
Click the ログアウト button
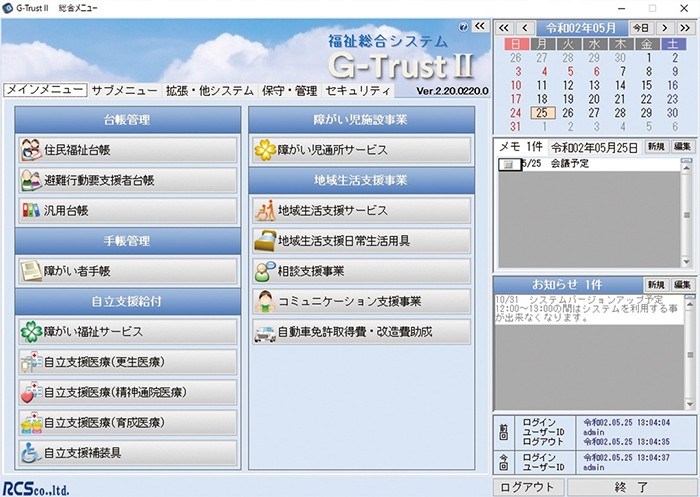click(530, 486)
